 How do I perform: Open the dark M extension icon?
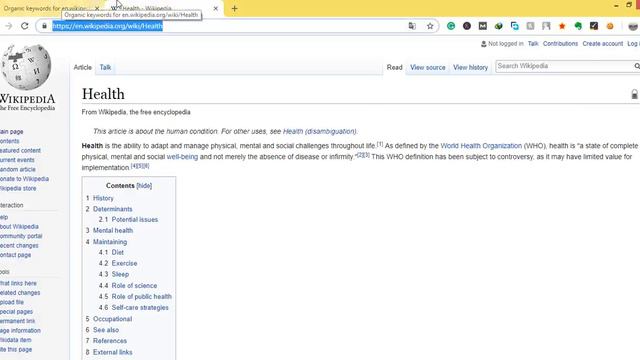482,26
